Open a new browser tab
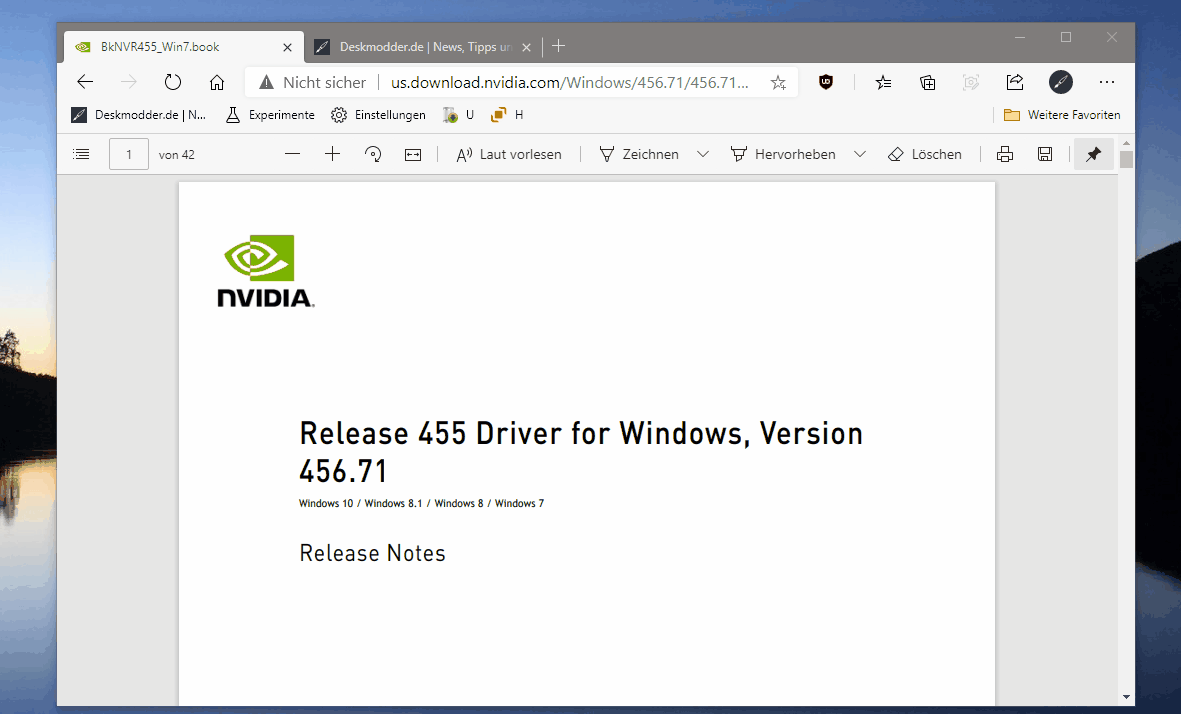 tap(558, 46)
